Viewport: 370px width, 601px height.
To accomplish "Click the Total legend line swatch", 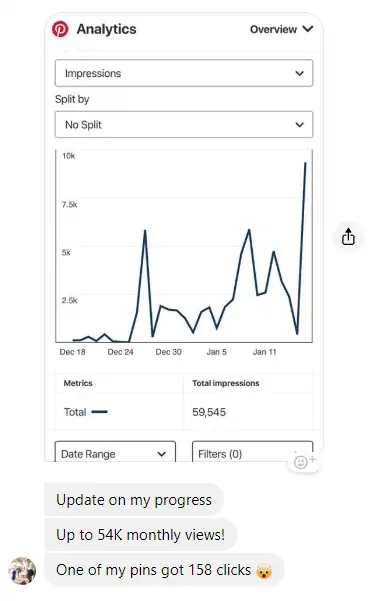I will [x=100, y=412].
